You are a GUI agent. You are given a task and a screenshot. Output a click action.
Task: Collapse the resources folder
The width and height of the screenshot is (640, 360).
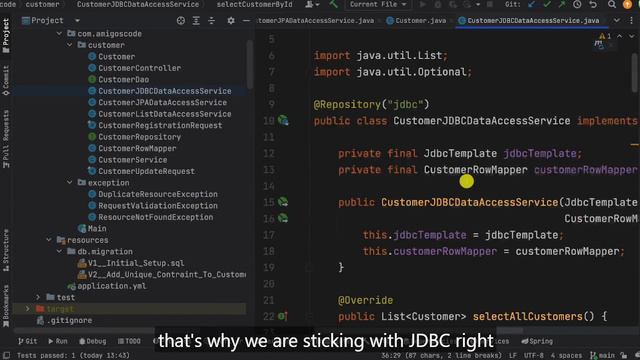pyautogui.click(x=49, y=240)
